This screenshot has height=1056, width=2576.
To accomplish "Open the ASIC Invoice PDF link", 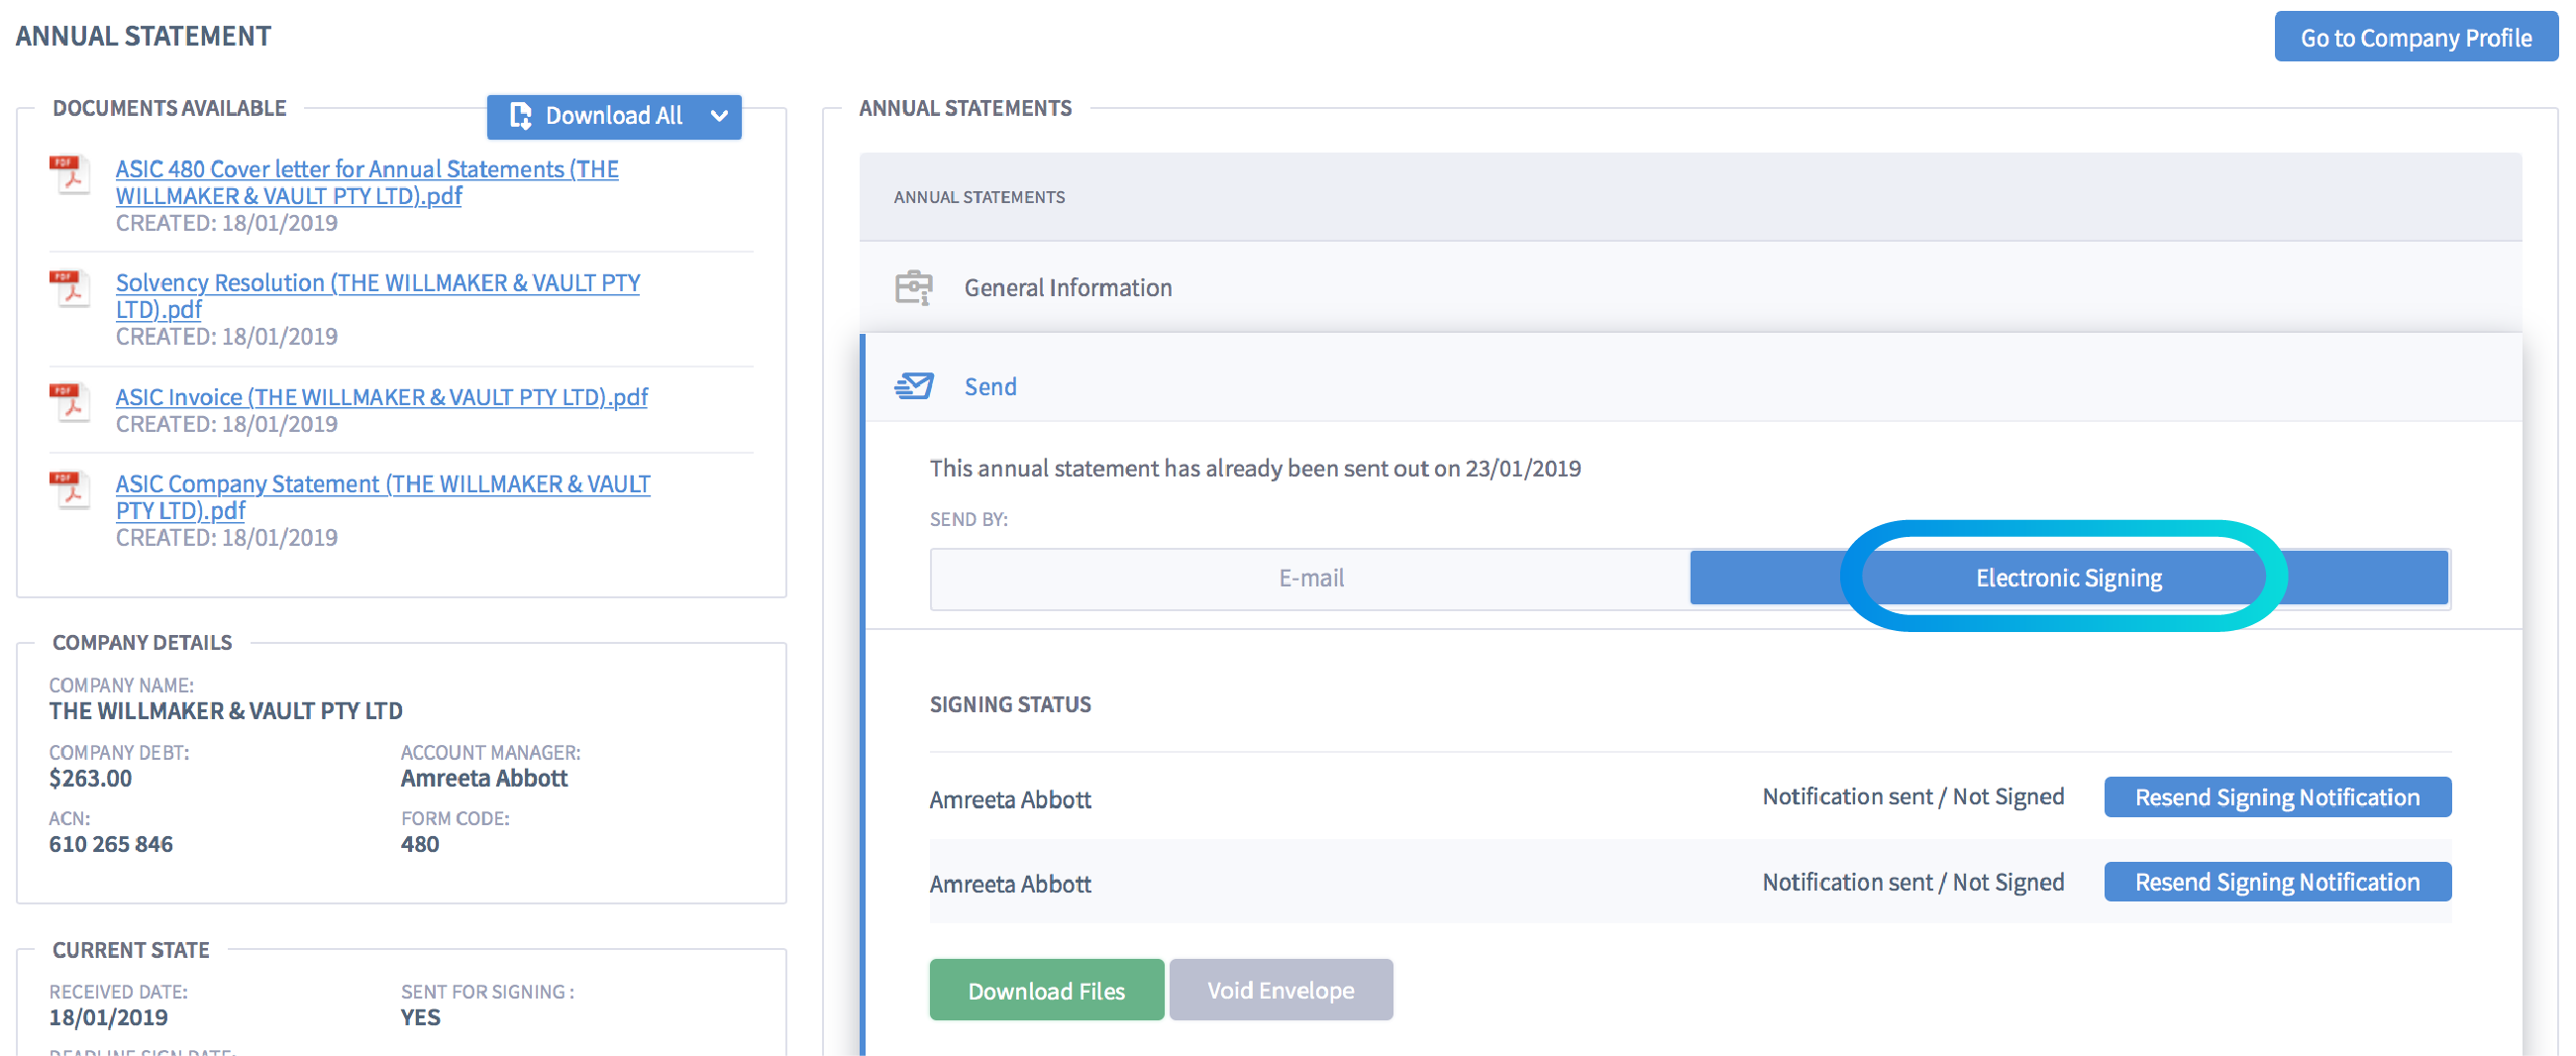I will [381, 397].
